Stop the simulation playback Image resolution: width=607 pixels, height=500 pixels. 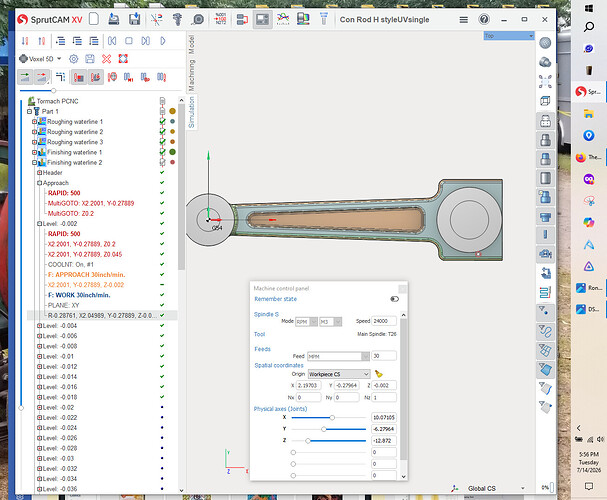(129, 41)
